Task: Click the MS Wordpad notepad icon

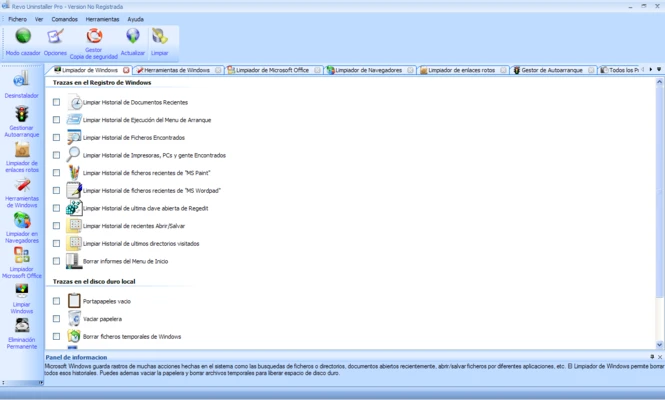Action: (74, 190)
